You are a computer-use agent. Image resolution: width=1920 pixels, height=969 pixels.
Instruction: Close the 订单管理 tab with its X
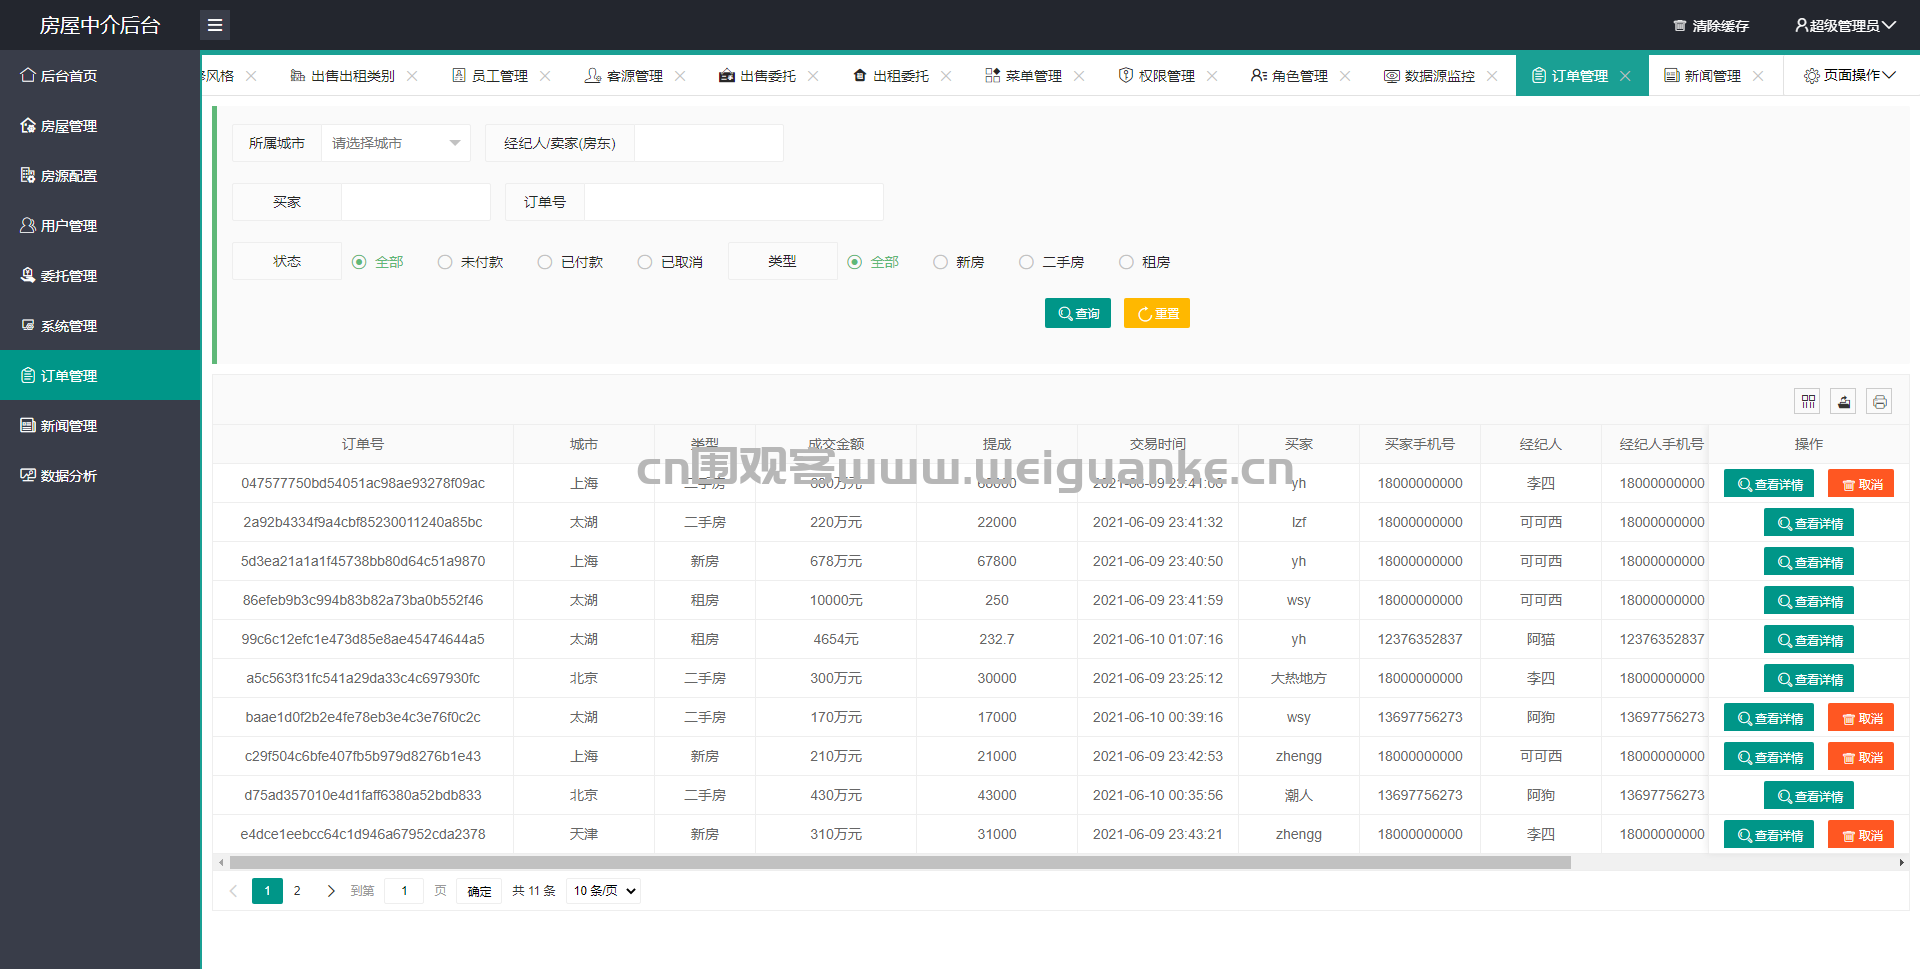[x=1626, y=76]
